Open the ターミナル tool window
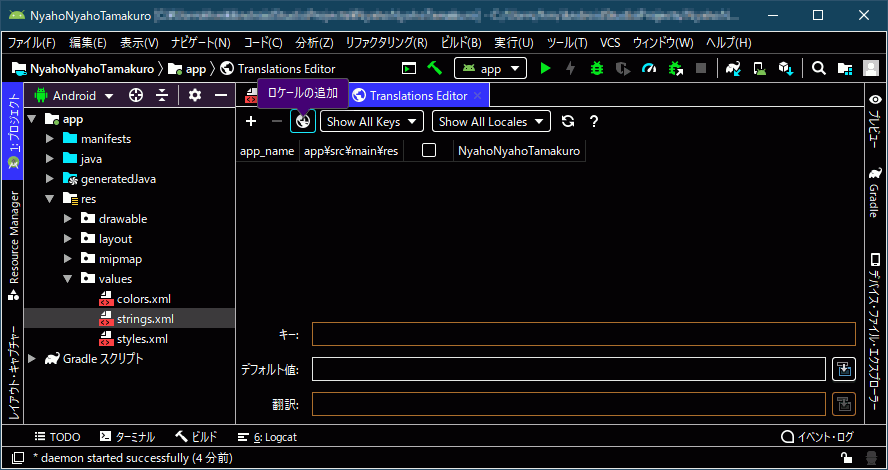 coord(127,437)
